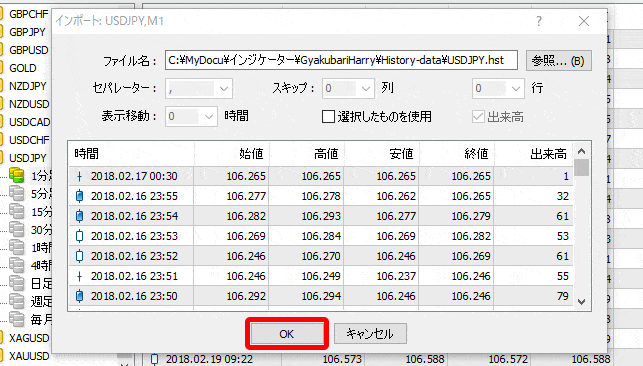This screenshot has width=643, height=366.
Task: Click 1時間 timeframe database icon
Action: tap(17, 247)
